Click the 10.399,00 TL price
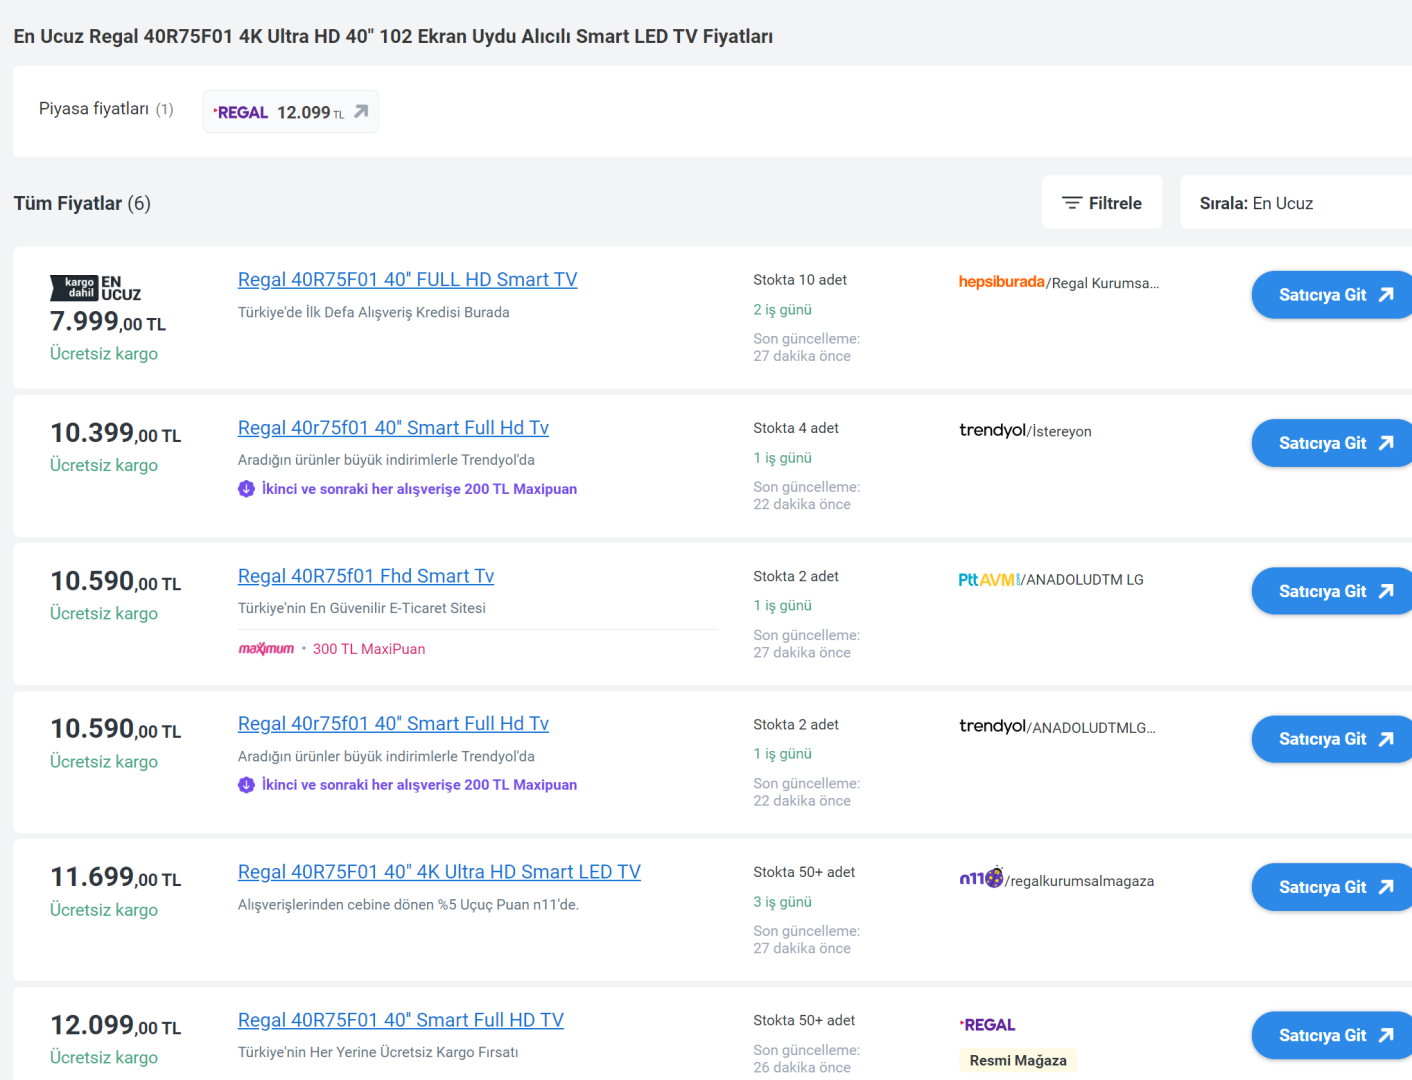The image size is (1412, 1080). pyautogui.click(x=116, y=433)
